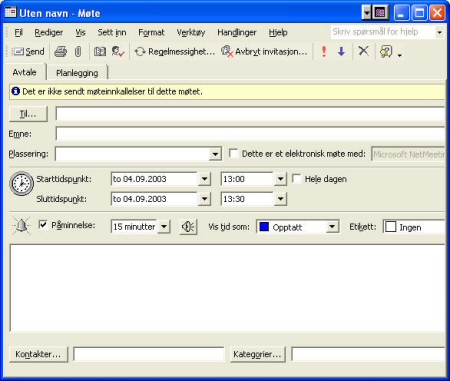The height and width of the screenshot is (381, 450).
Task: Expand toolbar options arrow next to help icon
Action: 400,54
